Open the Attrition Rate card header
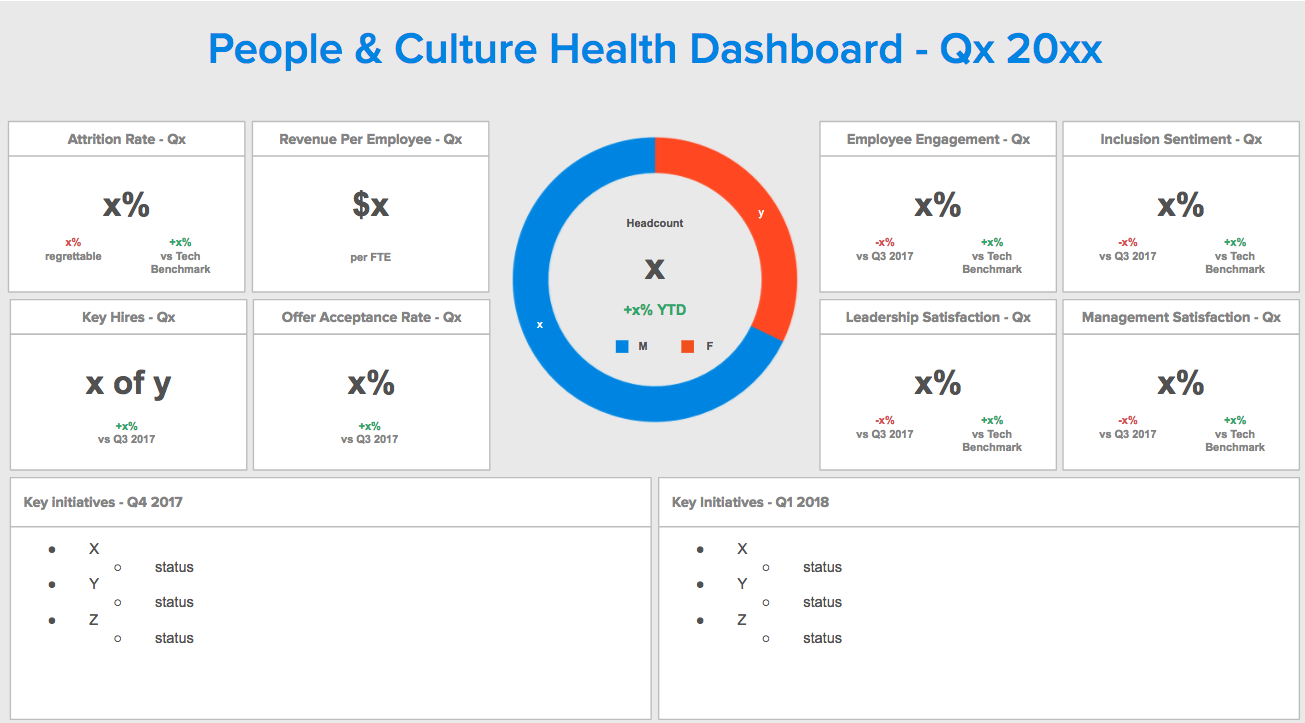Viewport: 1305px width, 723px height. 127,139
